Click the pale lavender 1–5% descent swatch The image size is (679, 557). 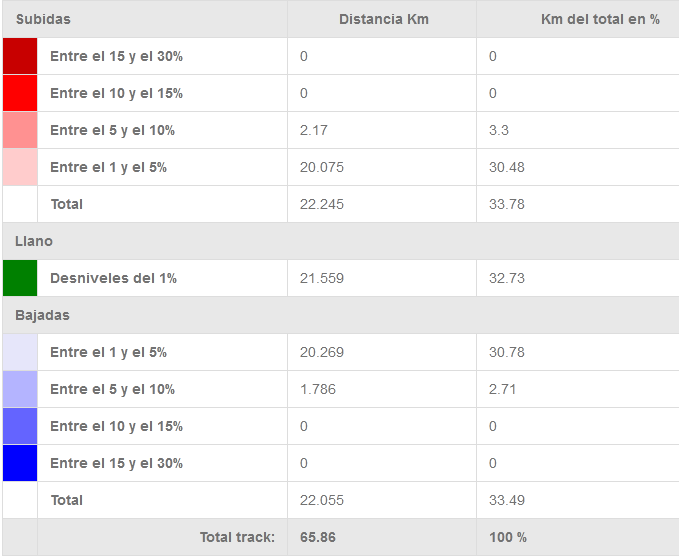click(x=20, y=352)
